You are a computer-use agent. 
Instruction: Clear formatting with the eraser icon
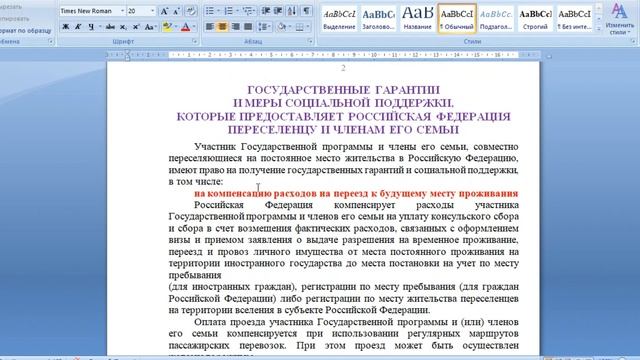[191, 11]
